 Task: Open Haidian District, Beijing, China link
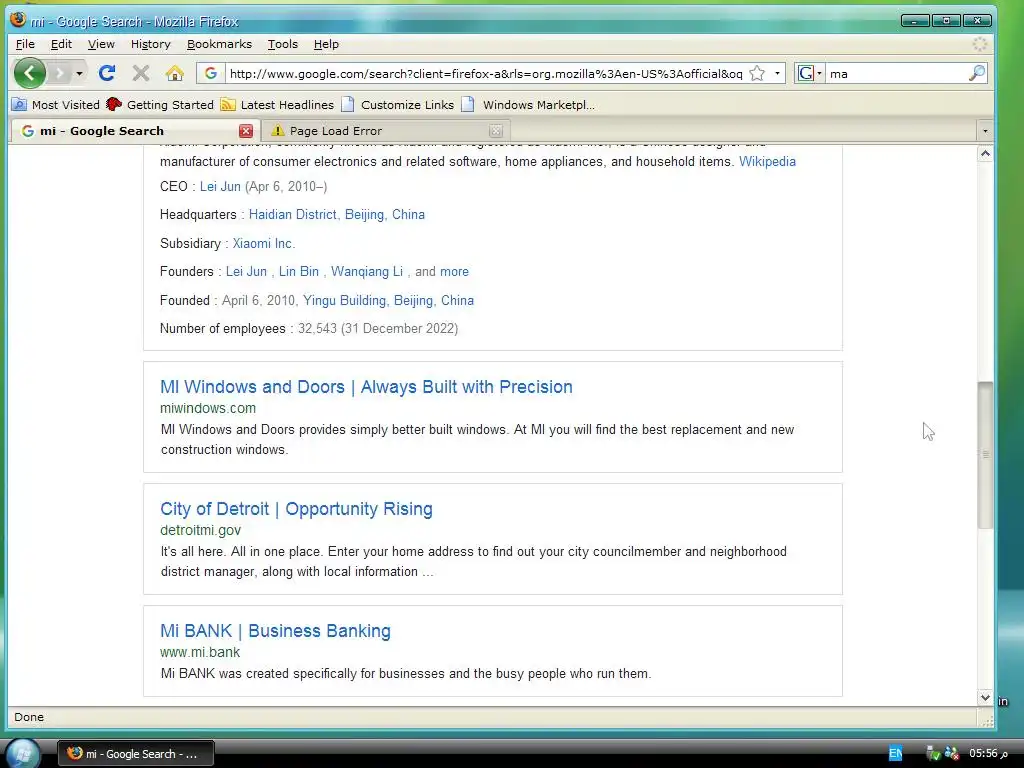[336, 214]
